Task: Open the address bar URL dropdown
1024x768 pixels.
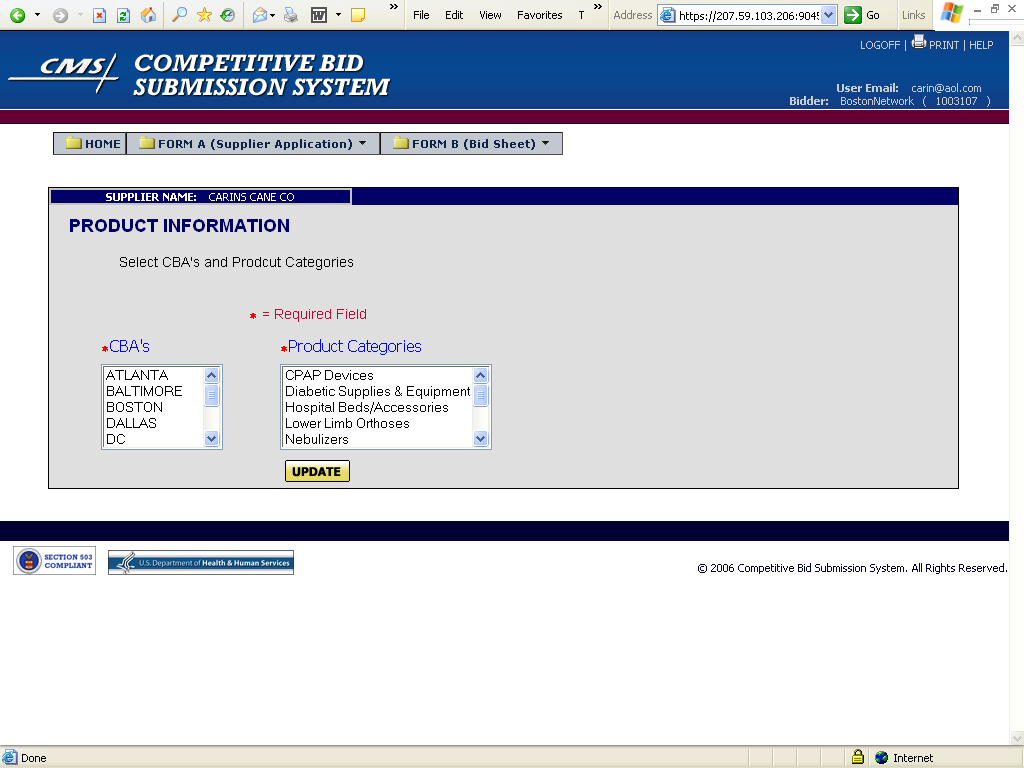Action: tap(828, 15)
